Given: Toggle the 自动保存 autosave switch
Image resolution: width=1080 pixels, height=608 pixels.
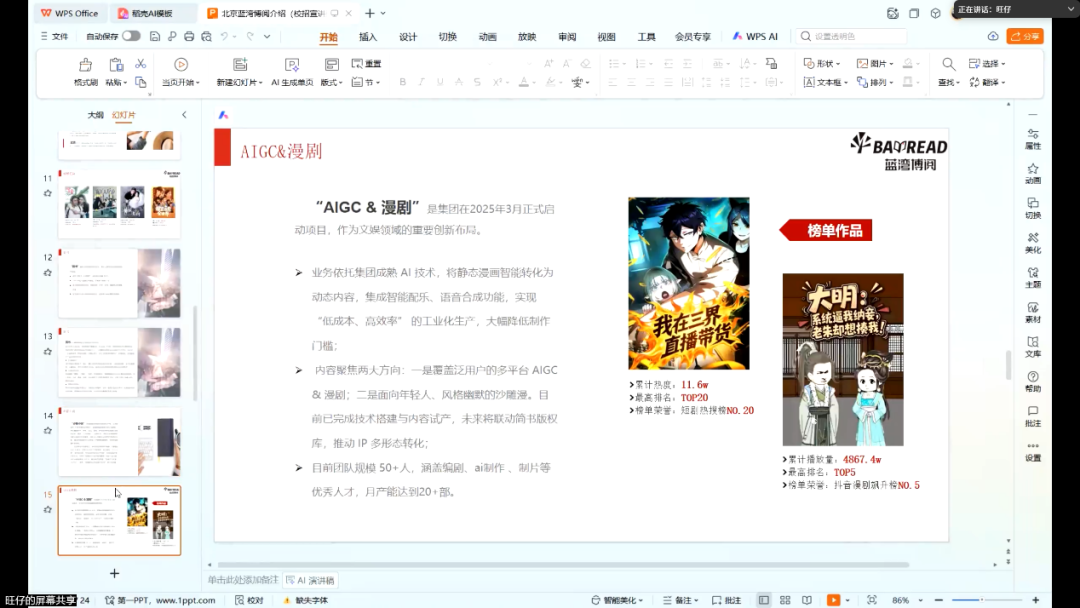Looking at the screenshot, I should click(x=131, y=36).
